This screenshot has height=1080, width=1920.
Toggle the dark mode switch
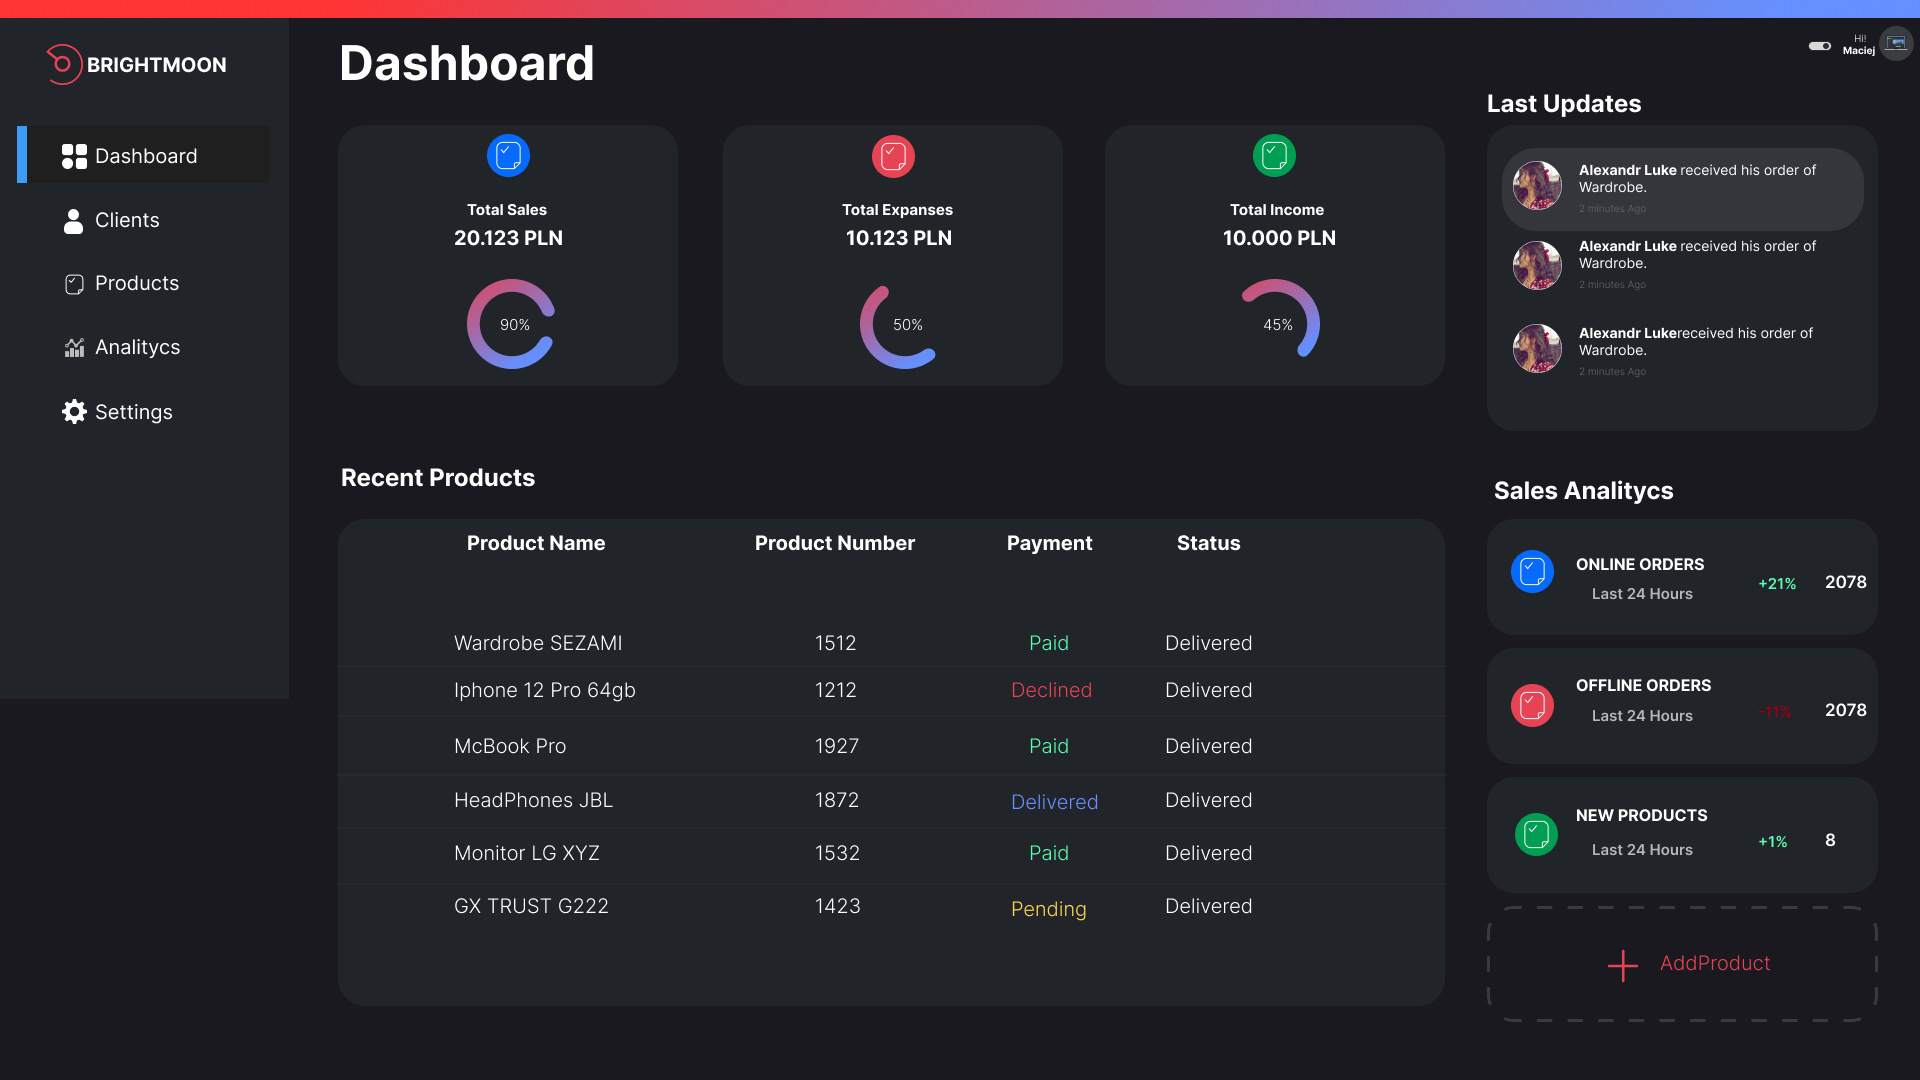click(1820, 46)
